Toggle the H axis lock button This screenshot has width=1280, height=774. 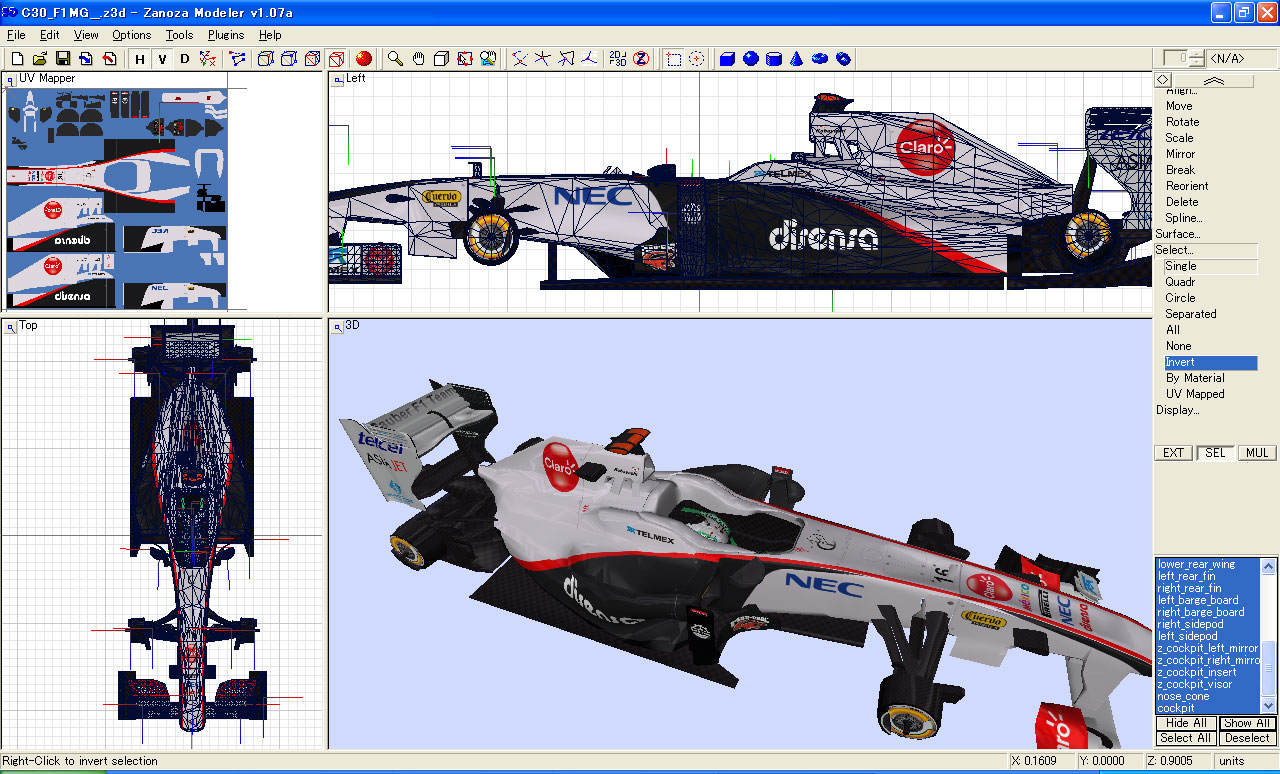pos(140,59)
